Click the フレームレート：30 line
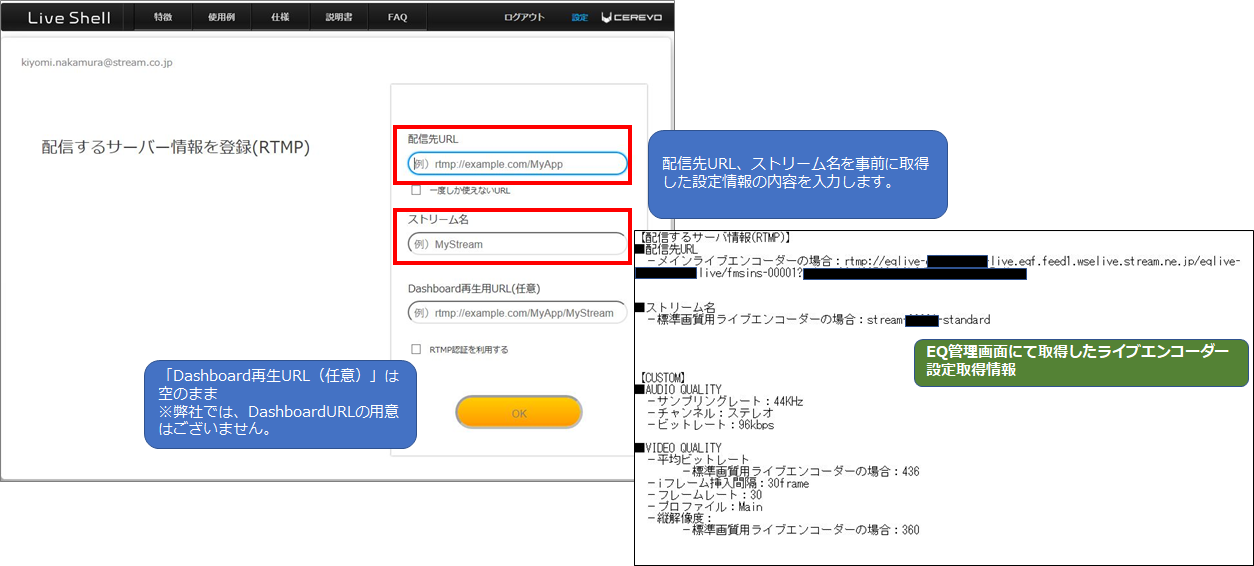1254x566 pixels. coord(704,495)
